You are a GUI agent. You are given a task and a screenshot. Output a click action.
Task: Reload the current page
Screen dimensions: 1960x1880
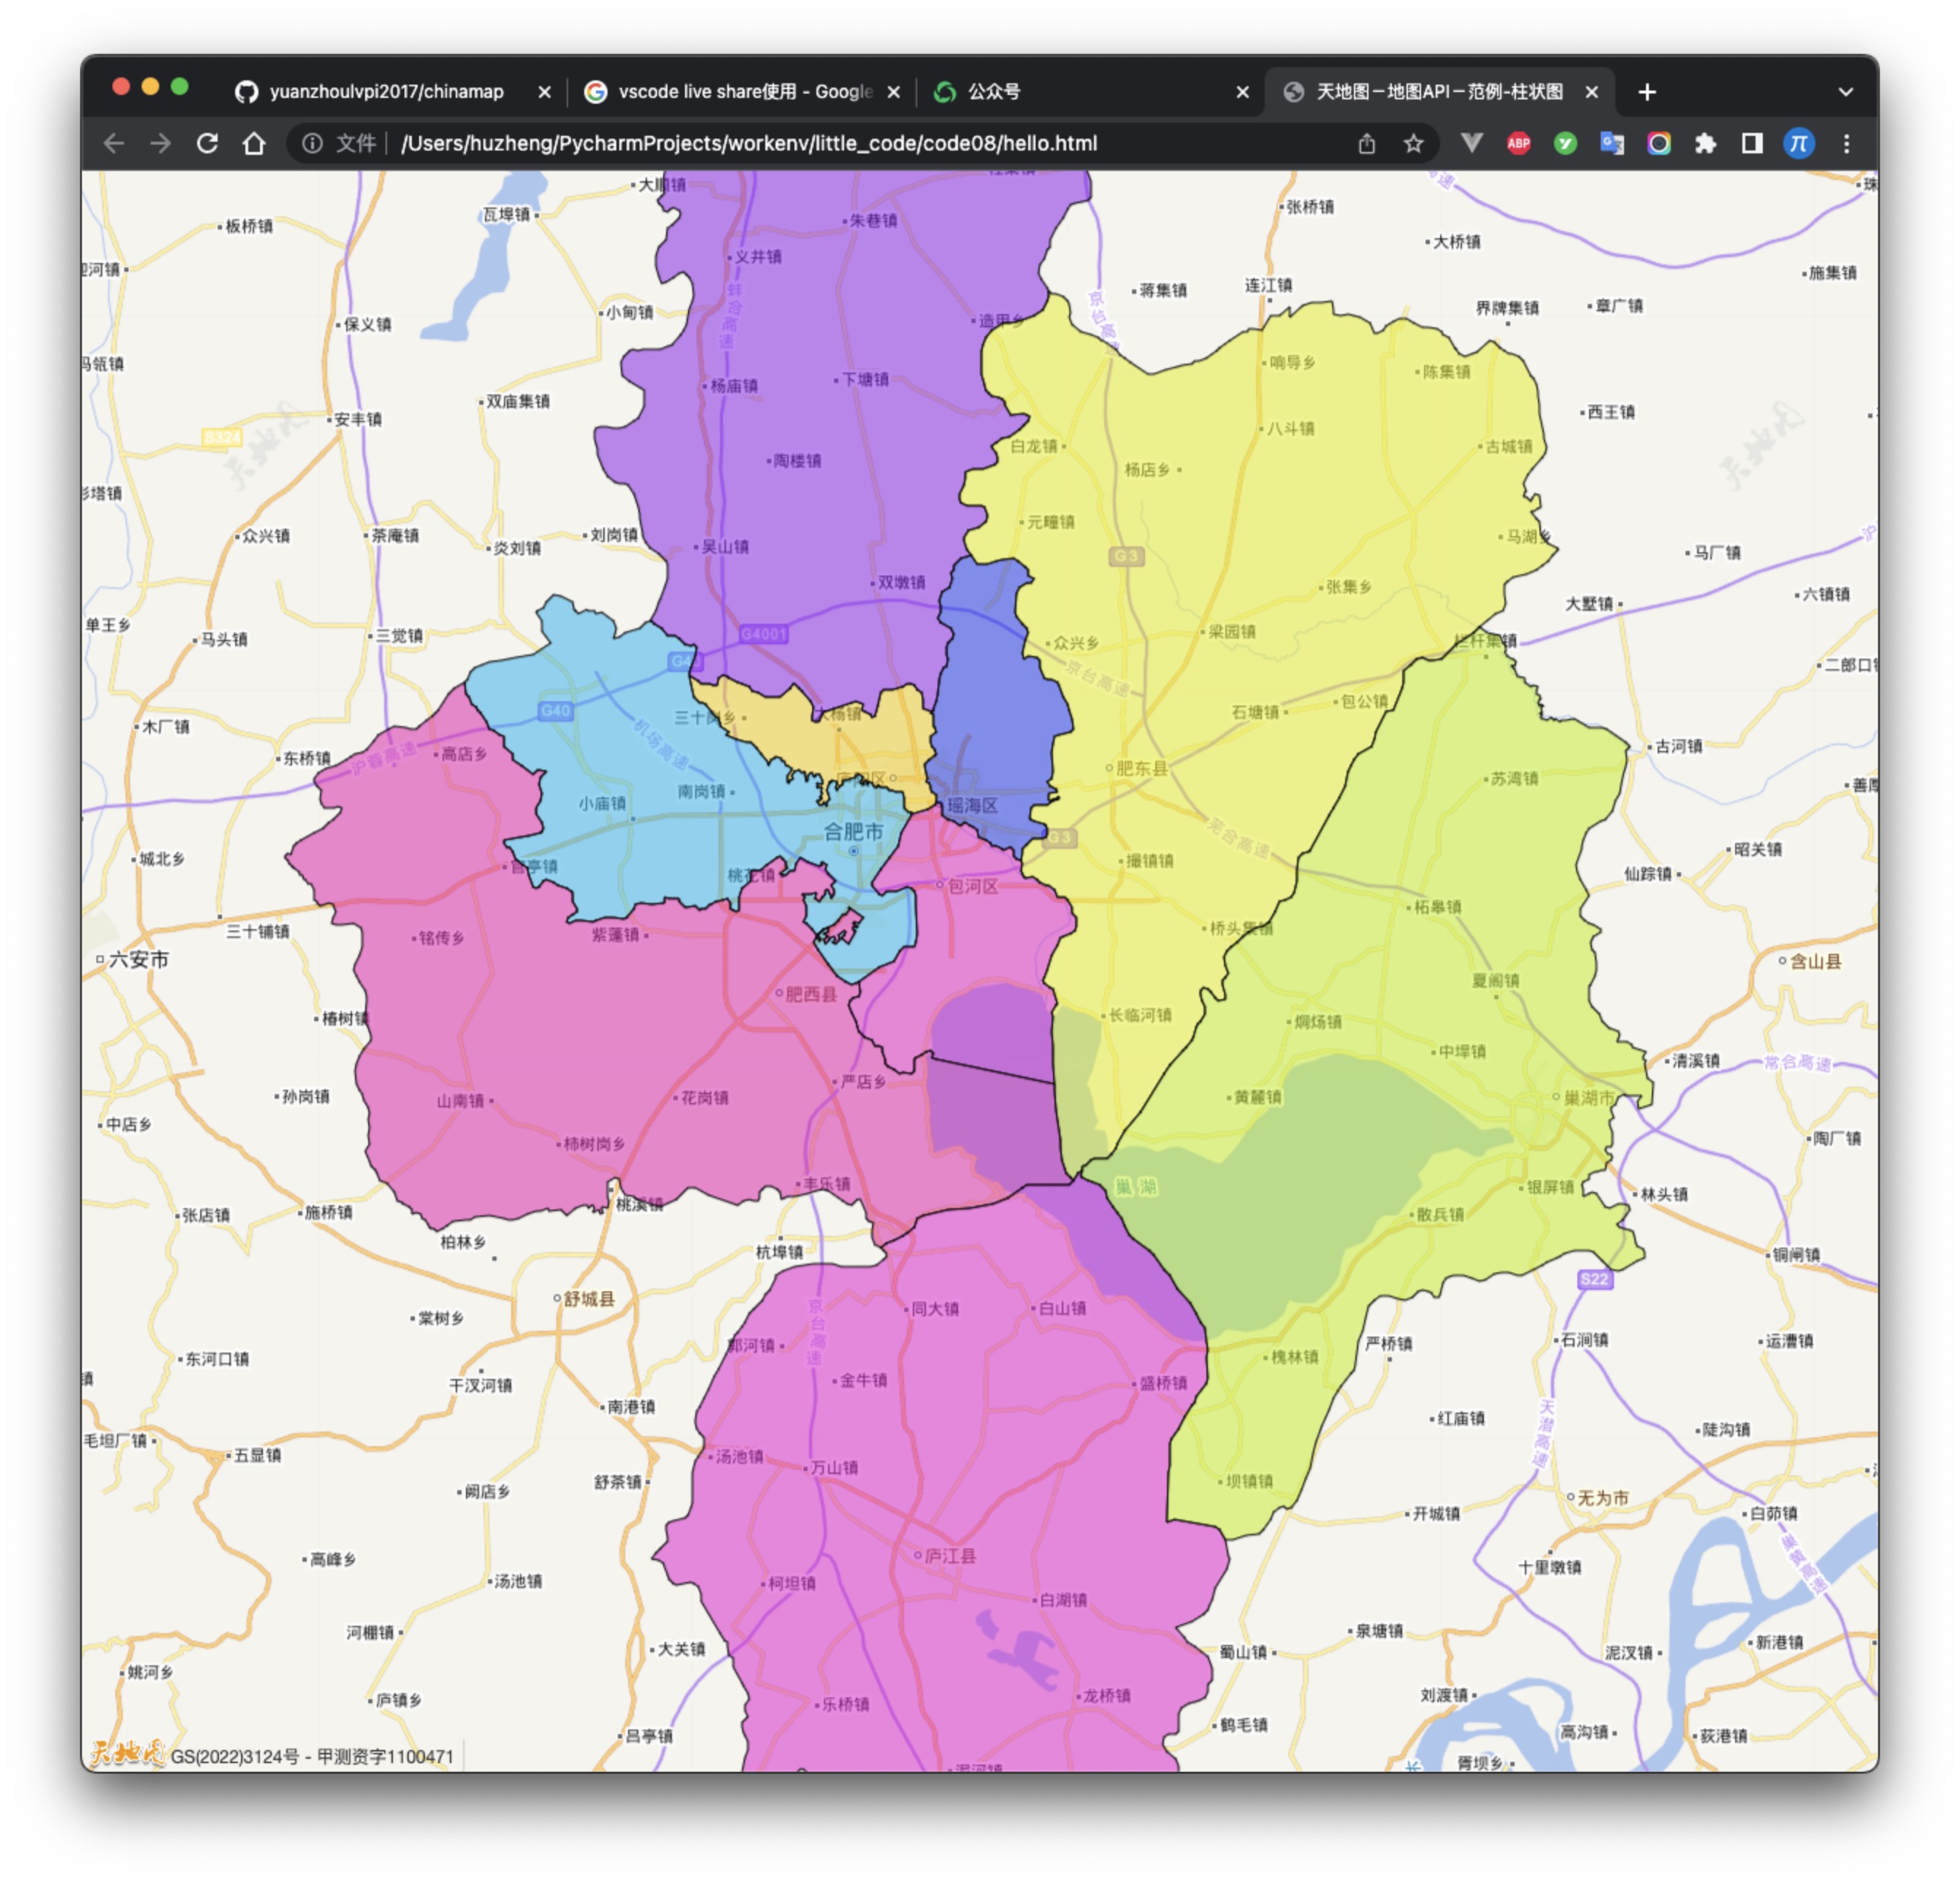point(207,143)
